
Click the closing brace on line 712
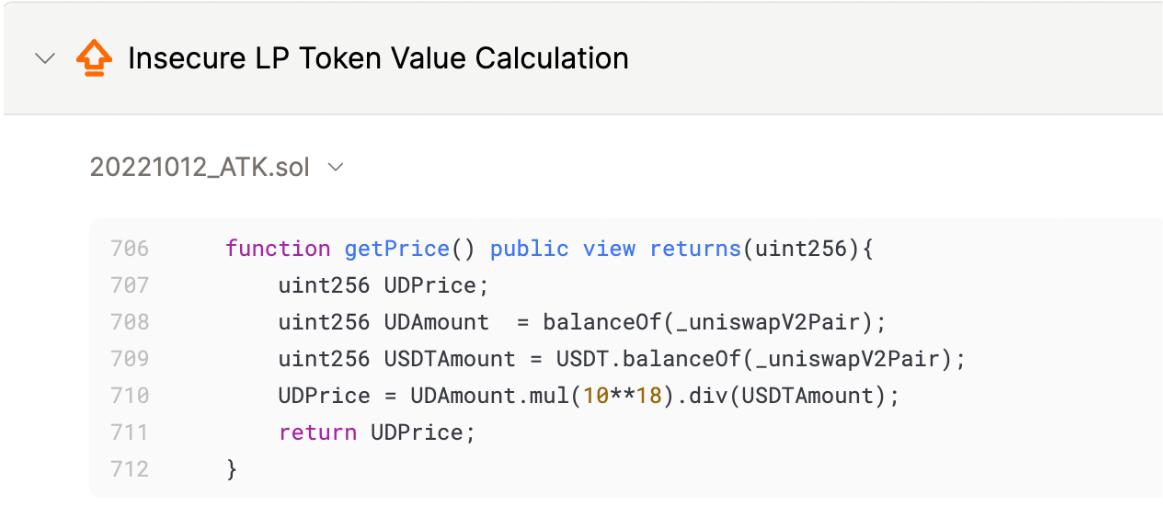point(232,469)
